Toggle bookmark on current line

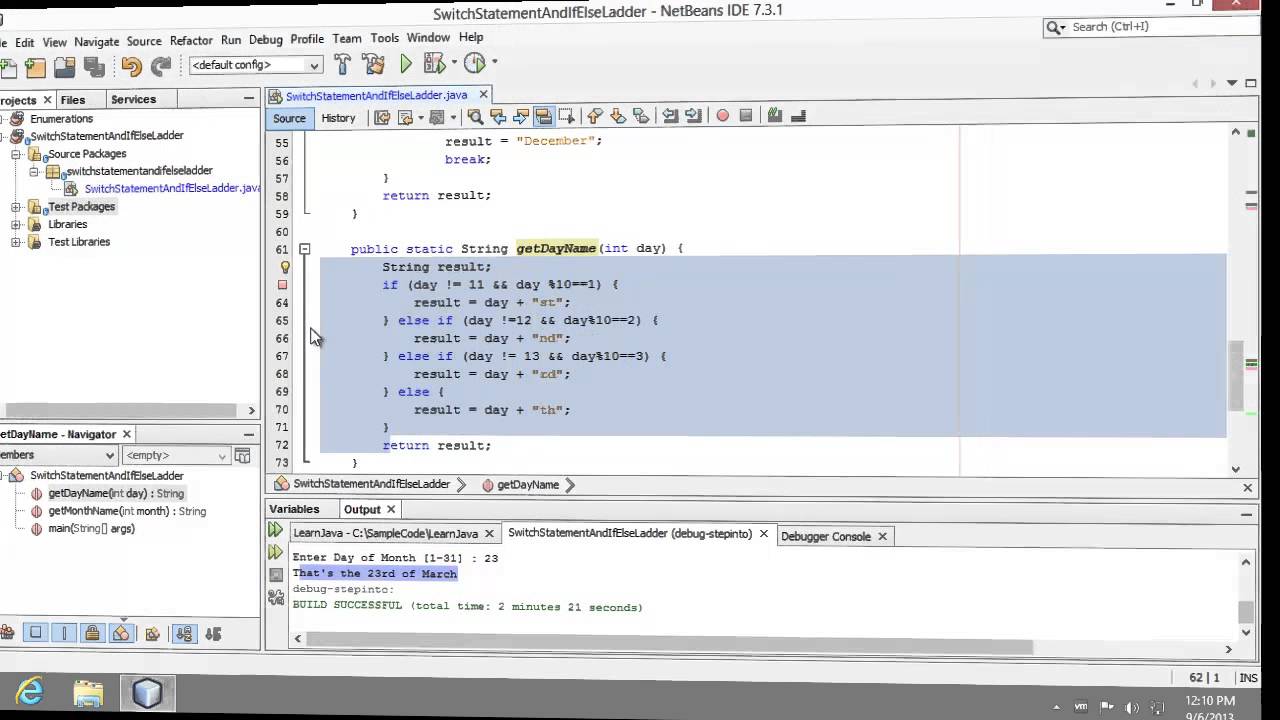pyautogui.click(x=641, y=117)
